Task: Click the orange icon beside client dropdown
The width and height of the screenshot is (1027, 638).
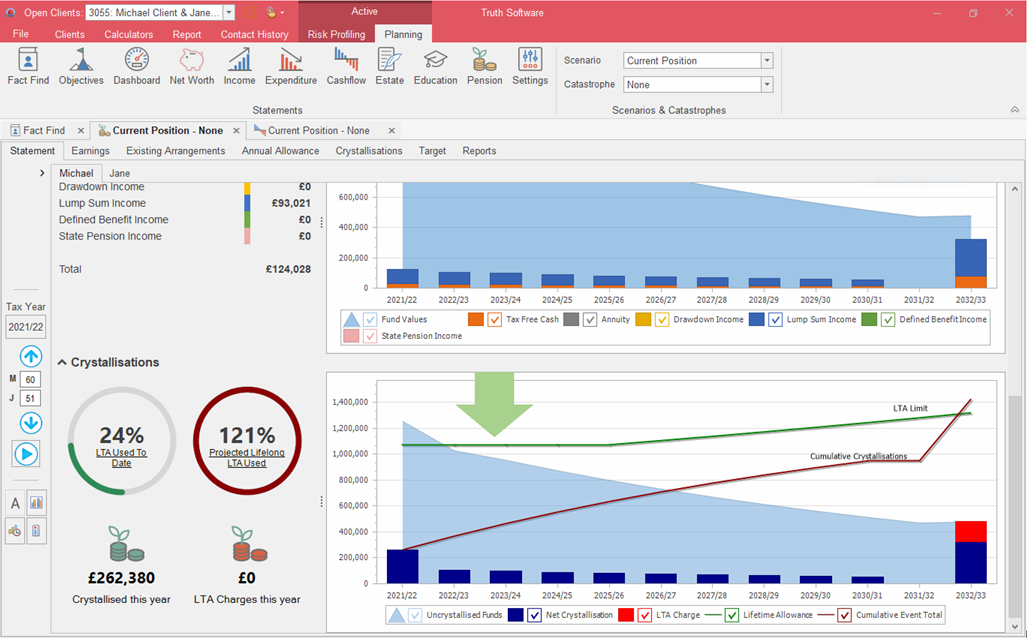Action: 250,12
